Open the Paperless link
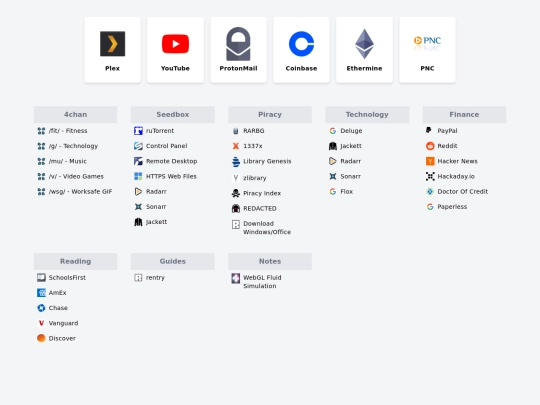This screenshot has height=405, width=540. tap(452, 207)
